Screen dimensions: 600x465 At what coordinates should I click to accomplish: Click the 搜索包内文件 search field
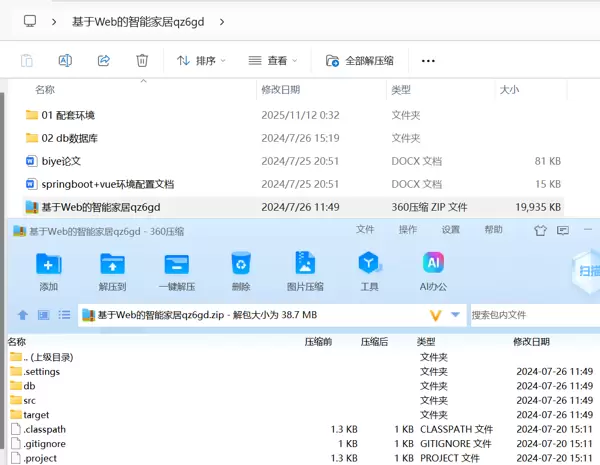point(530,315)
